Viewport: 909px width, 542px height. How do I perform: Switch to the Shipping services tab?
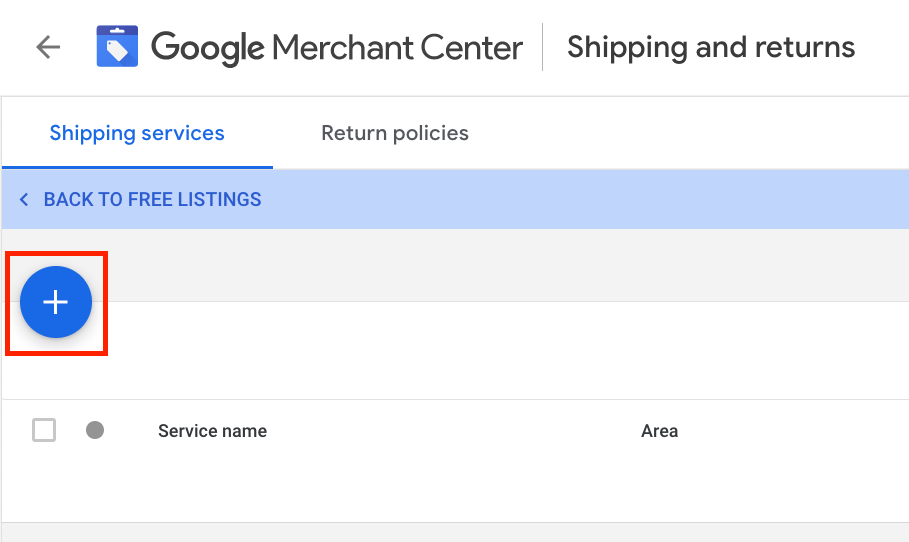[x=137, y=133]
